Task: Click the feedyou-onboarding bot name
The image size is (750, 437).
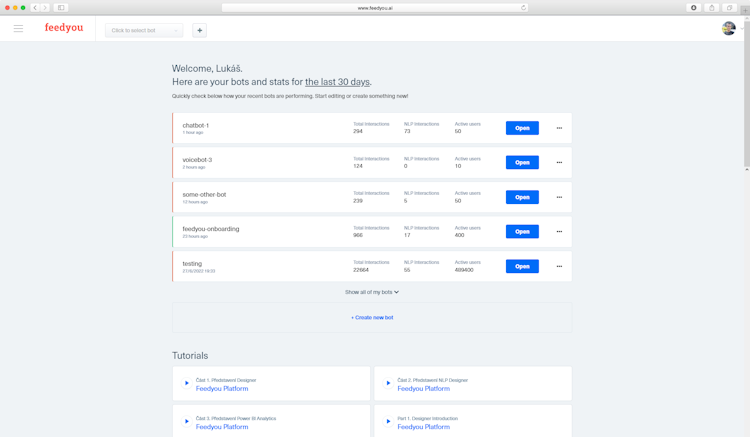Action: coord(210,229)
